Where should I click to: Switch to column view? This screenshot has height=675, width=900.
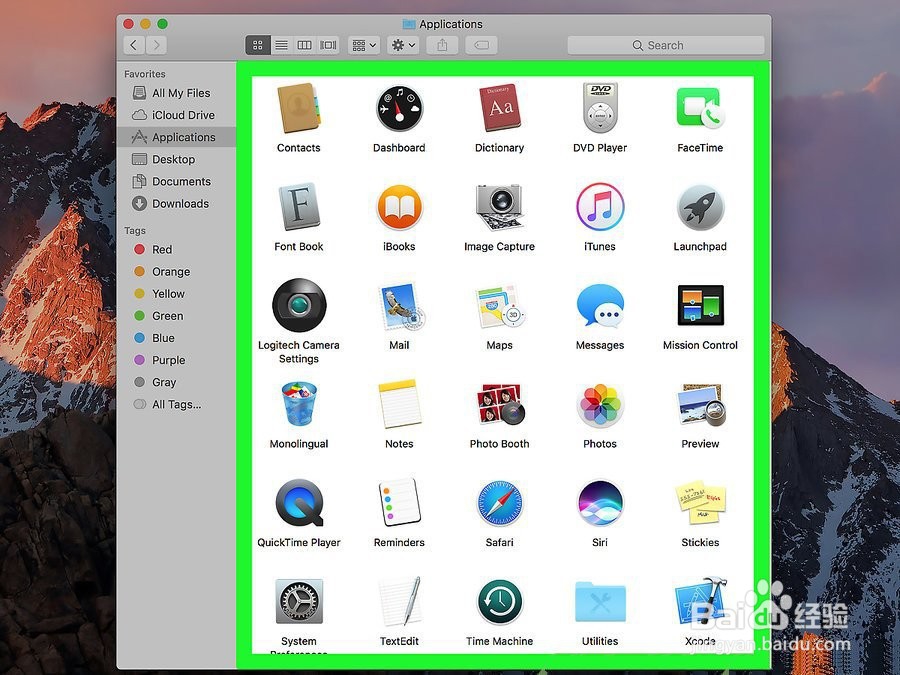304,45
